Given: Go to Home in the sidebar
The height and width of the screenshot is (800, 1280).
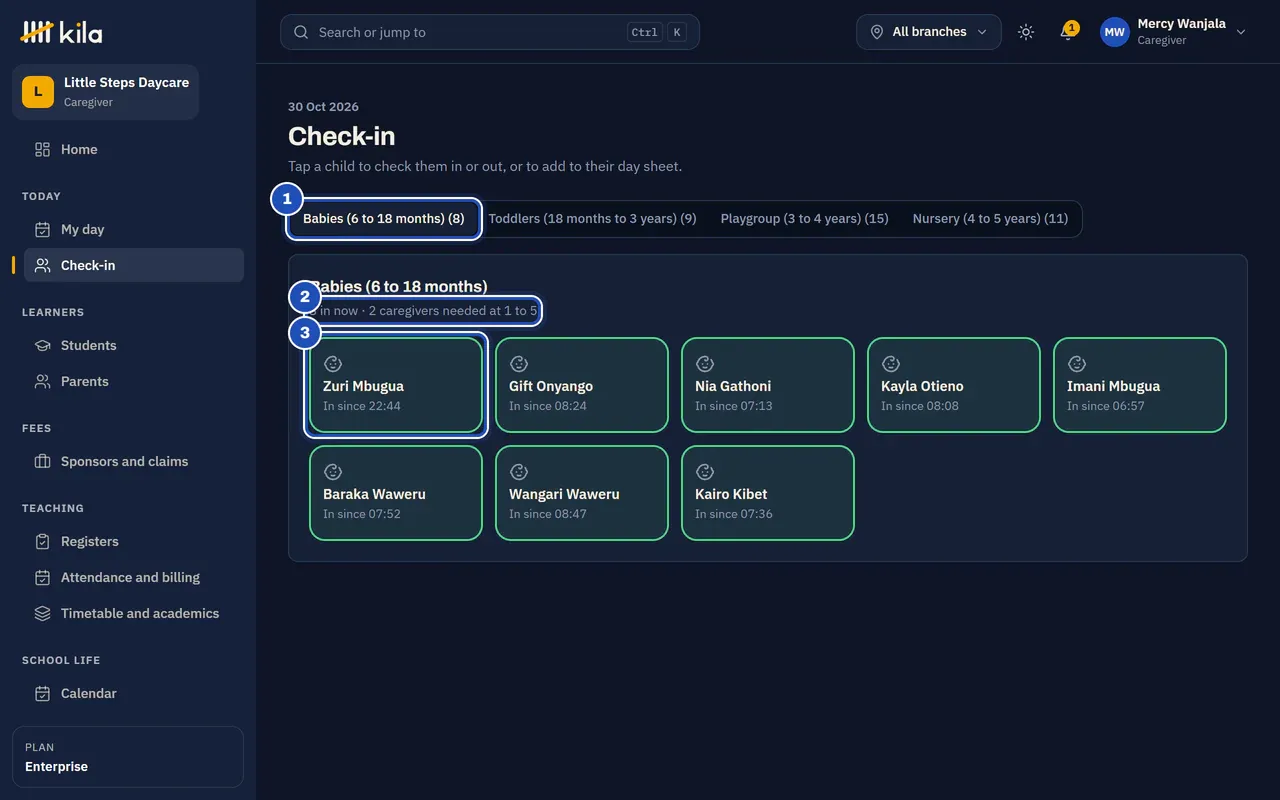Looking at the screenshot, I should pyautogui.click(x=134, y=150).
